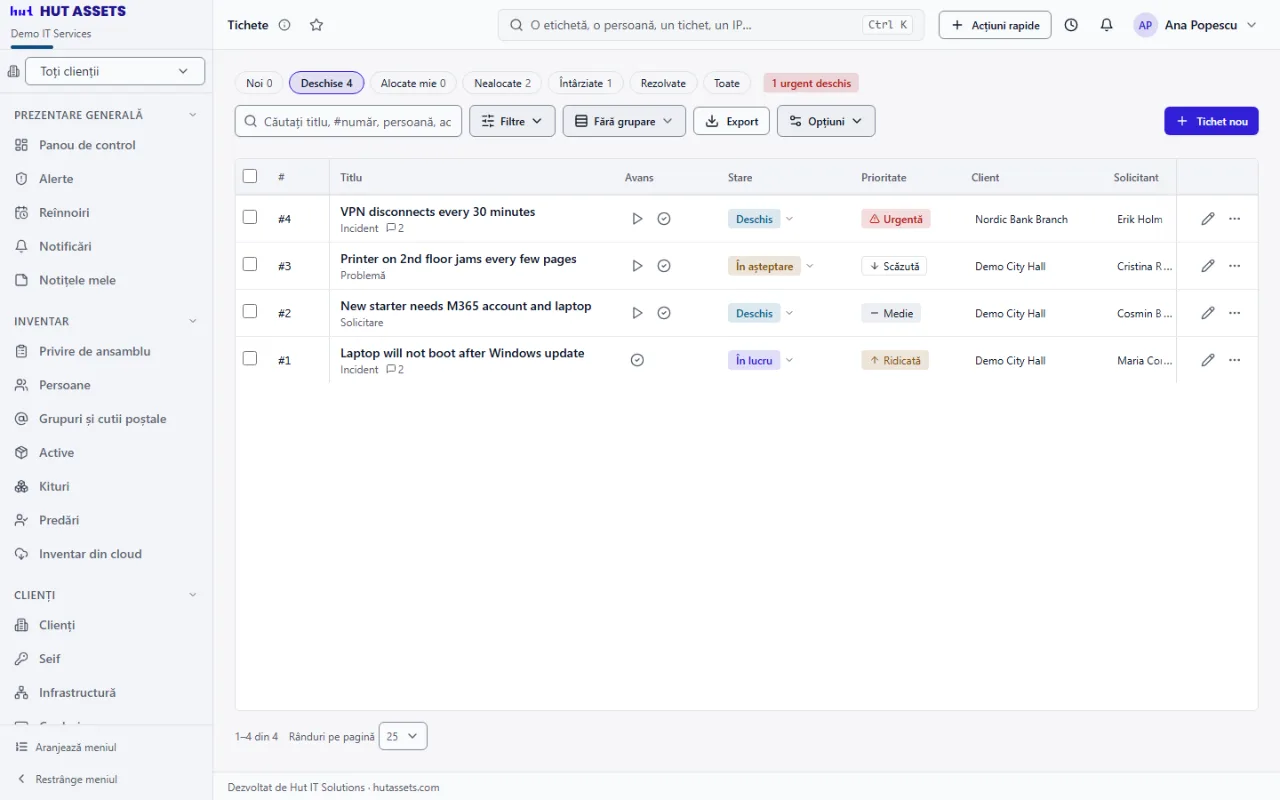The width and height of the screenshot is (1280, 800).
Task: Start work on ticket #4 play icon
Action: pyautogui.click(x=637, y=219)
